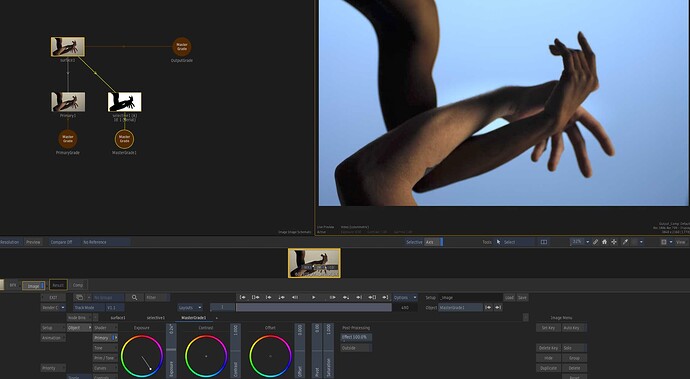Select the surface1 node thumbnail
The height and width of the screenshot is (379, 690).
click(68, 47)
